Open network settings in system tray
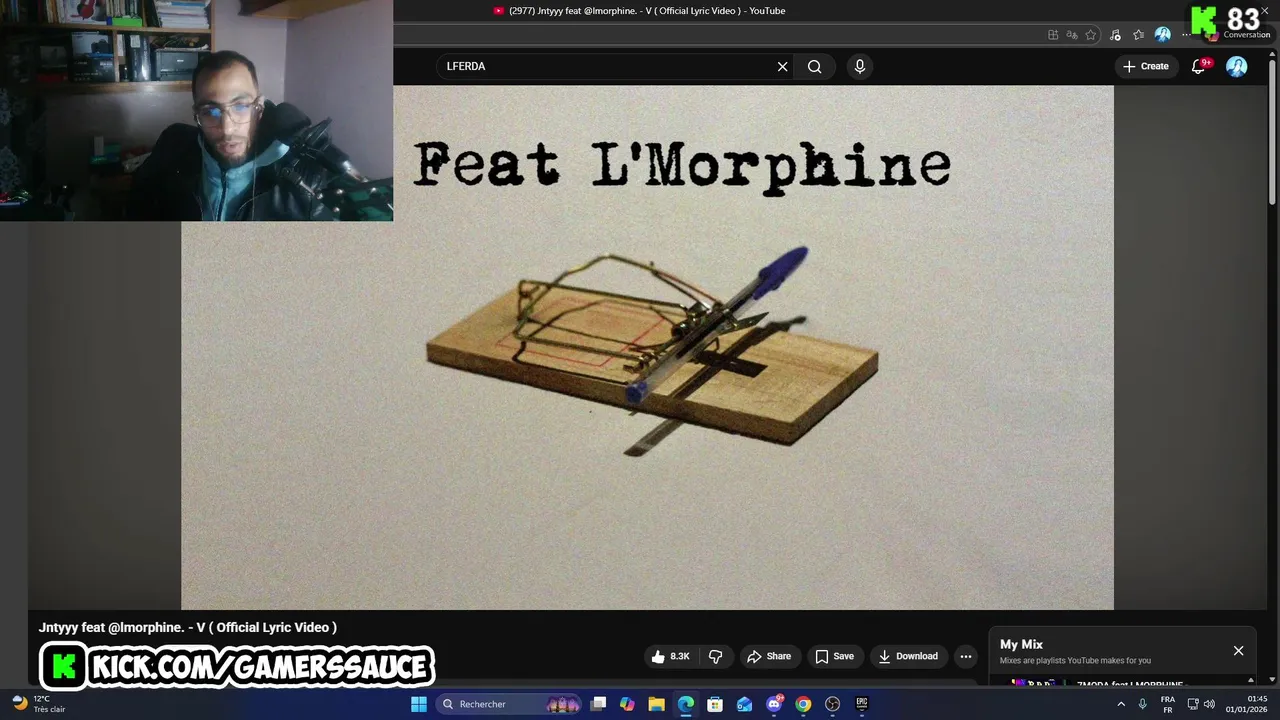This screenshot has height=720, width=1280. [1193, 704]
